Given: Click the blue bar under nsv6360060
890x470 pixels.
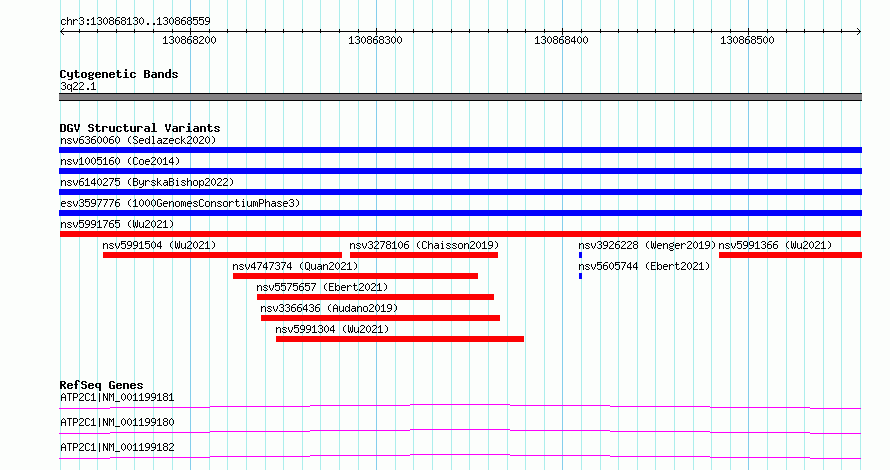Looking at the screenshot, I should pos(460,150).
